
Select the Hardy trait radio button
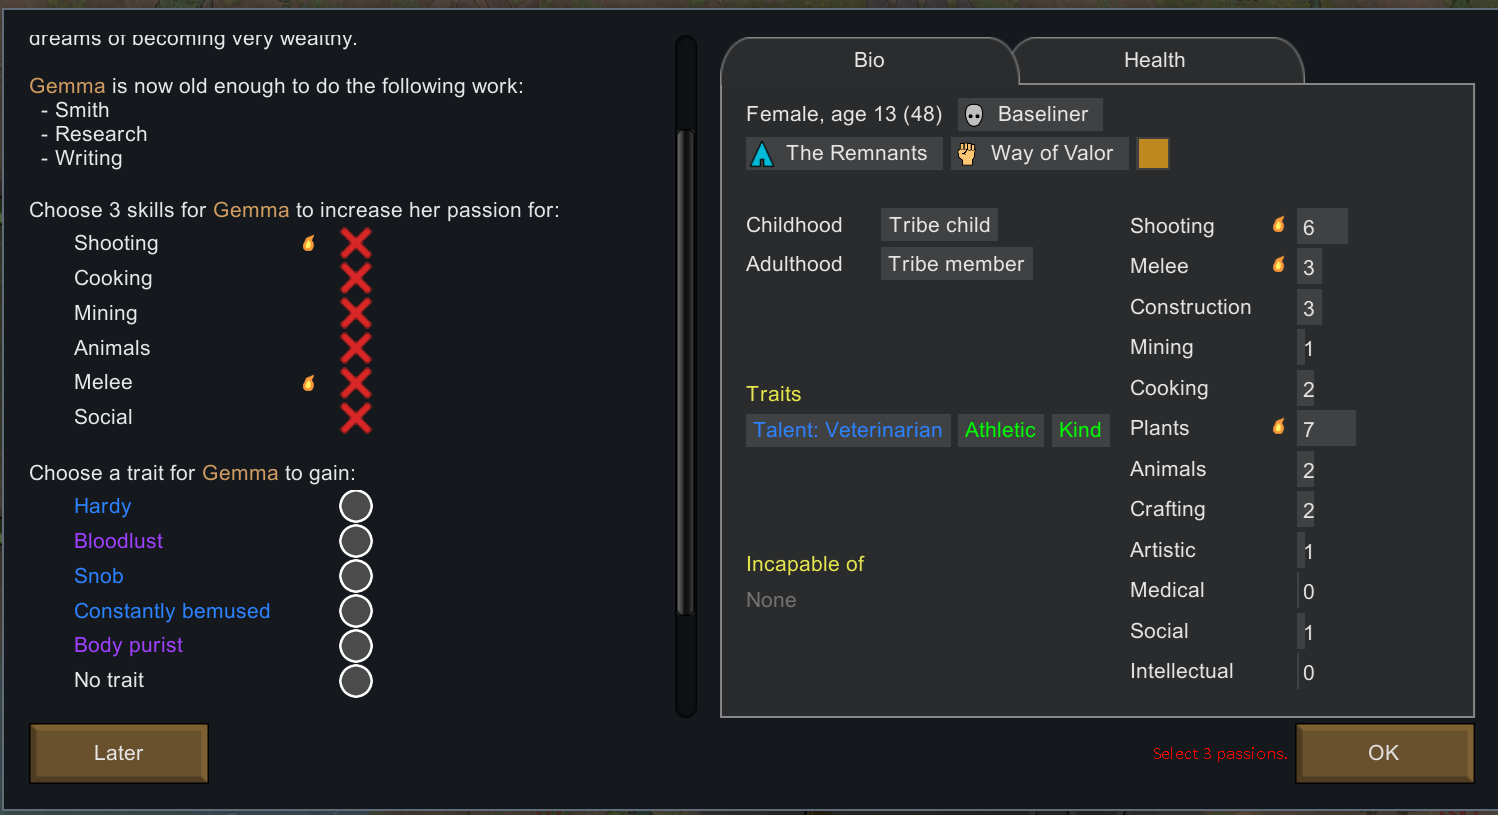point(355,506)
